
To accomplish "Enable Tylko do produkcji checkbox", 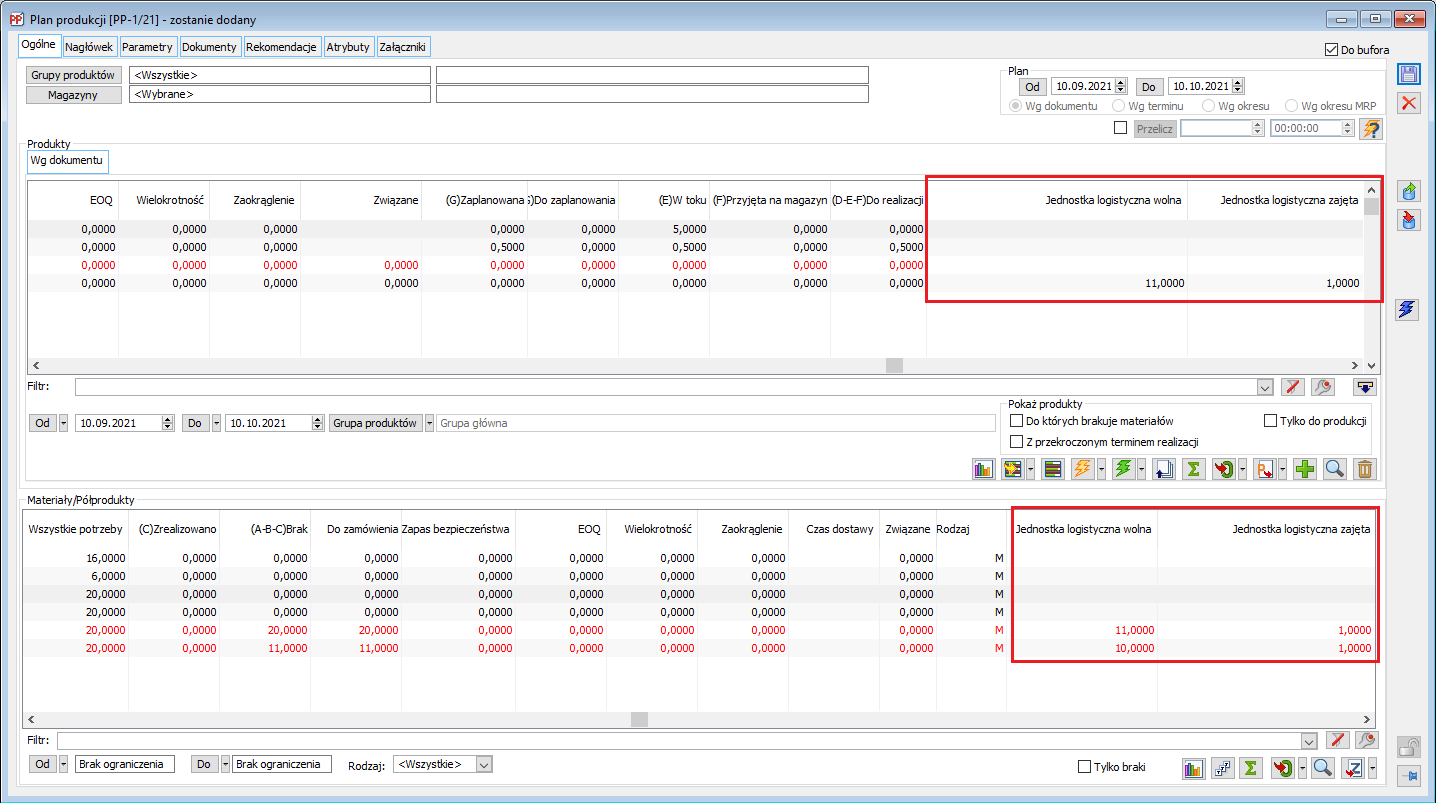I will click(1271, 421).
